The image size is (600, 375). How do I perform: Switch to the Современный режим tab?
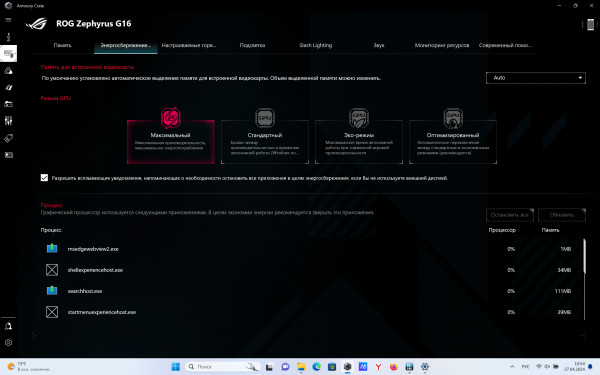tap(505, 45)
